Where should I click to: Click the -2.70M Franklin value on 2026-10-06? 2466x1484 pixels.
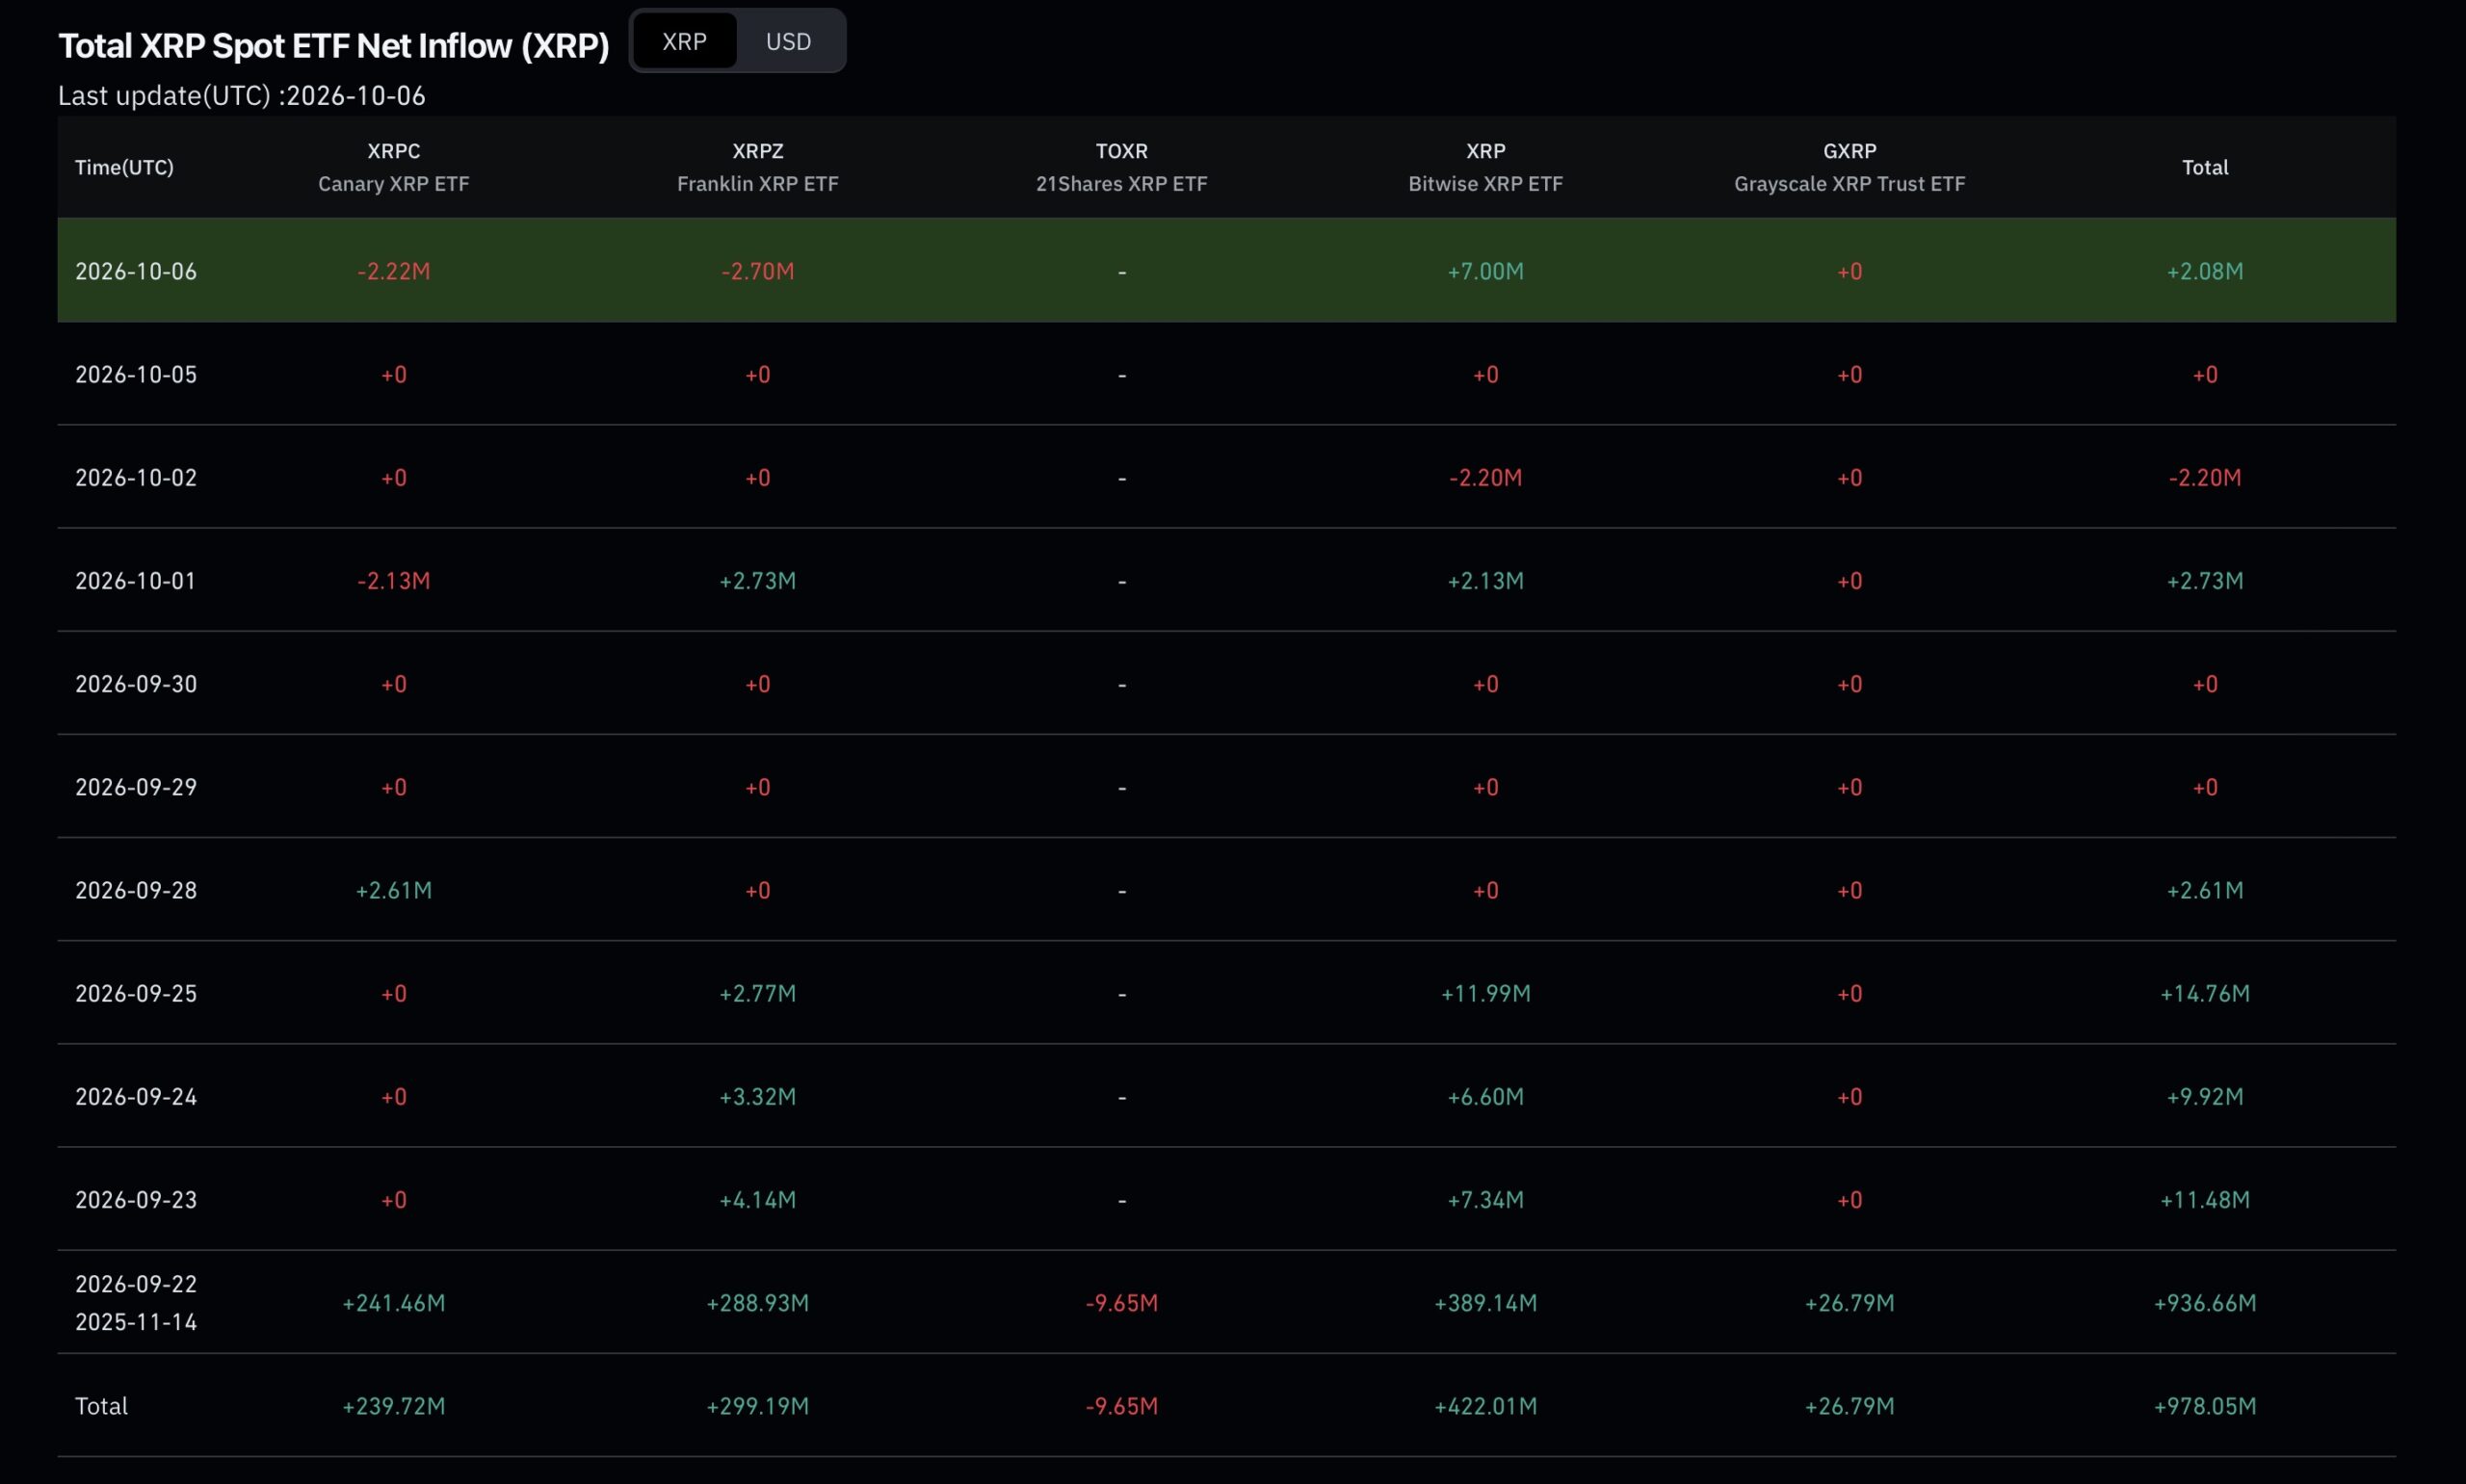[757, 271]
